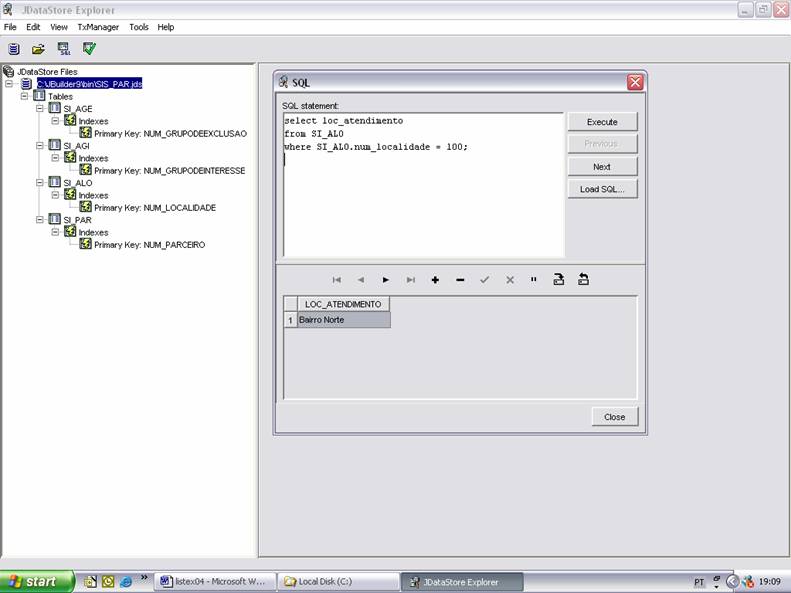Click the SIS_PAR.jds database icon
The width and height of the screenshot is (791, 593).
[x=26, y=84]
